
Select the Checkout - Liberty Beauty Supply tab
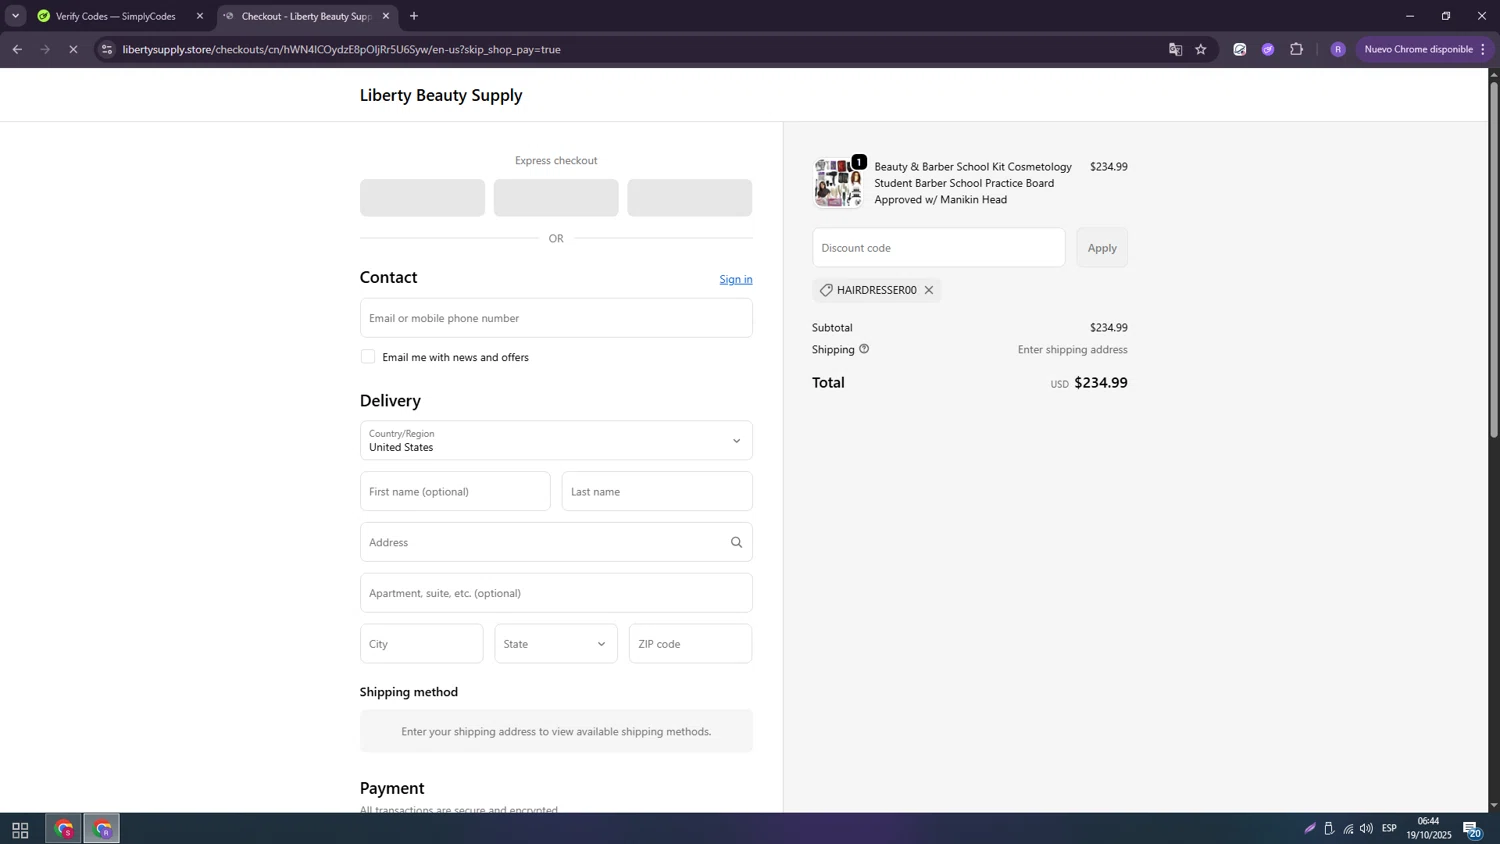(x=306, y=16)
